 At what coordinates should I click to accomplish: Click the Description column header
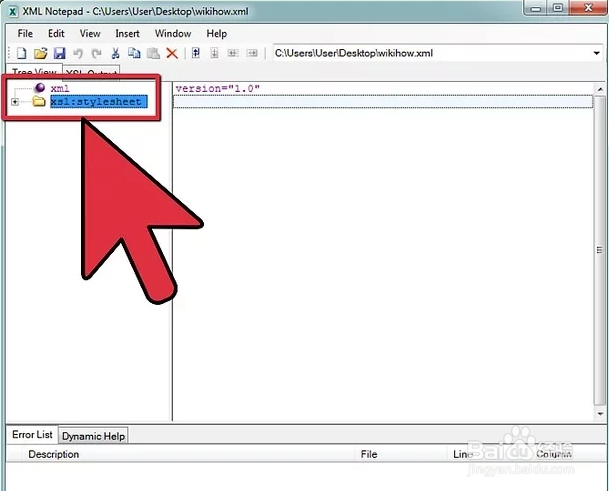(x=54, y=454)
